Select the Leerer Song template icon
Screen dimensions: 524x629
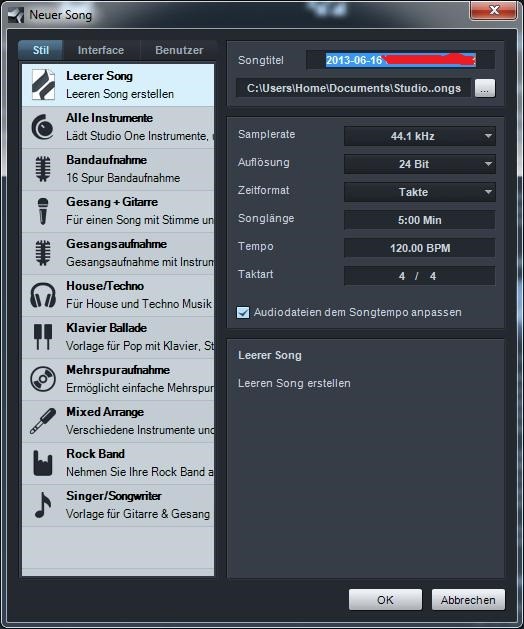pos(43,85)
